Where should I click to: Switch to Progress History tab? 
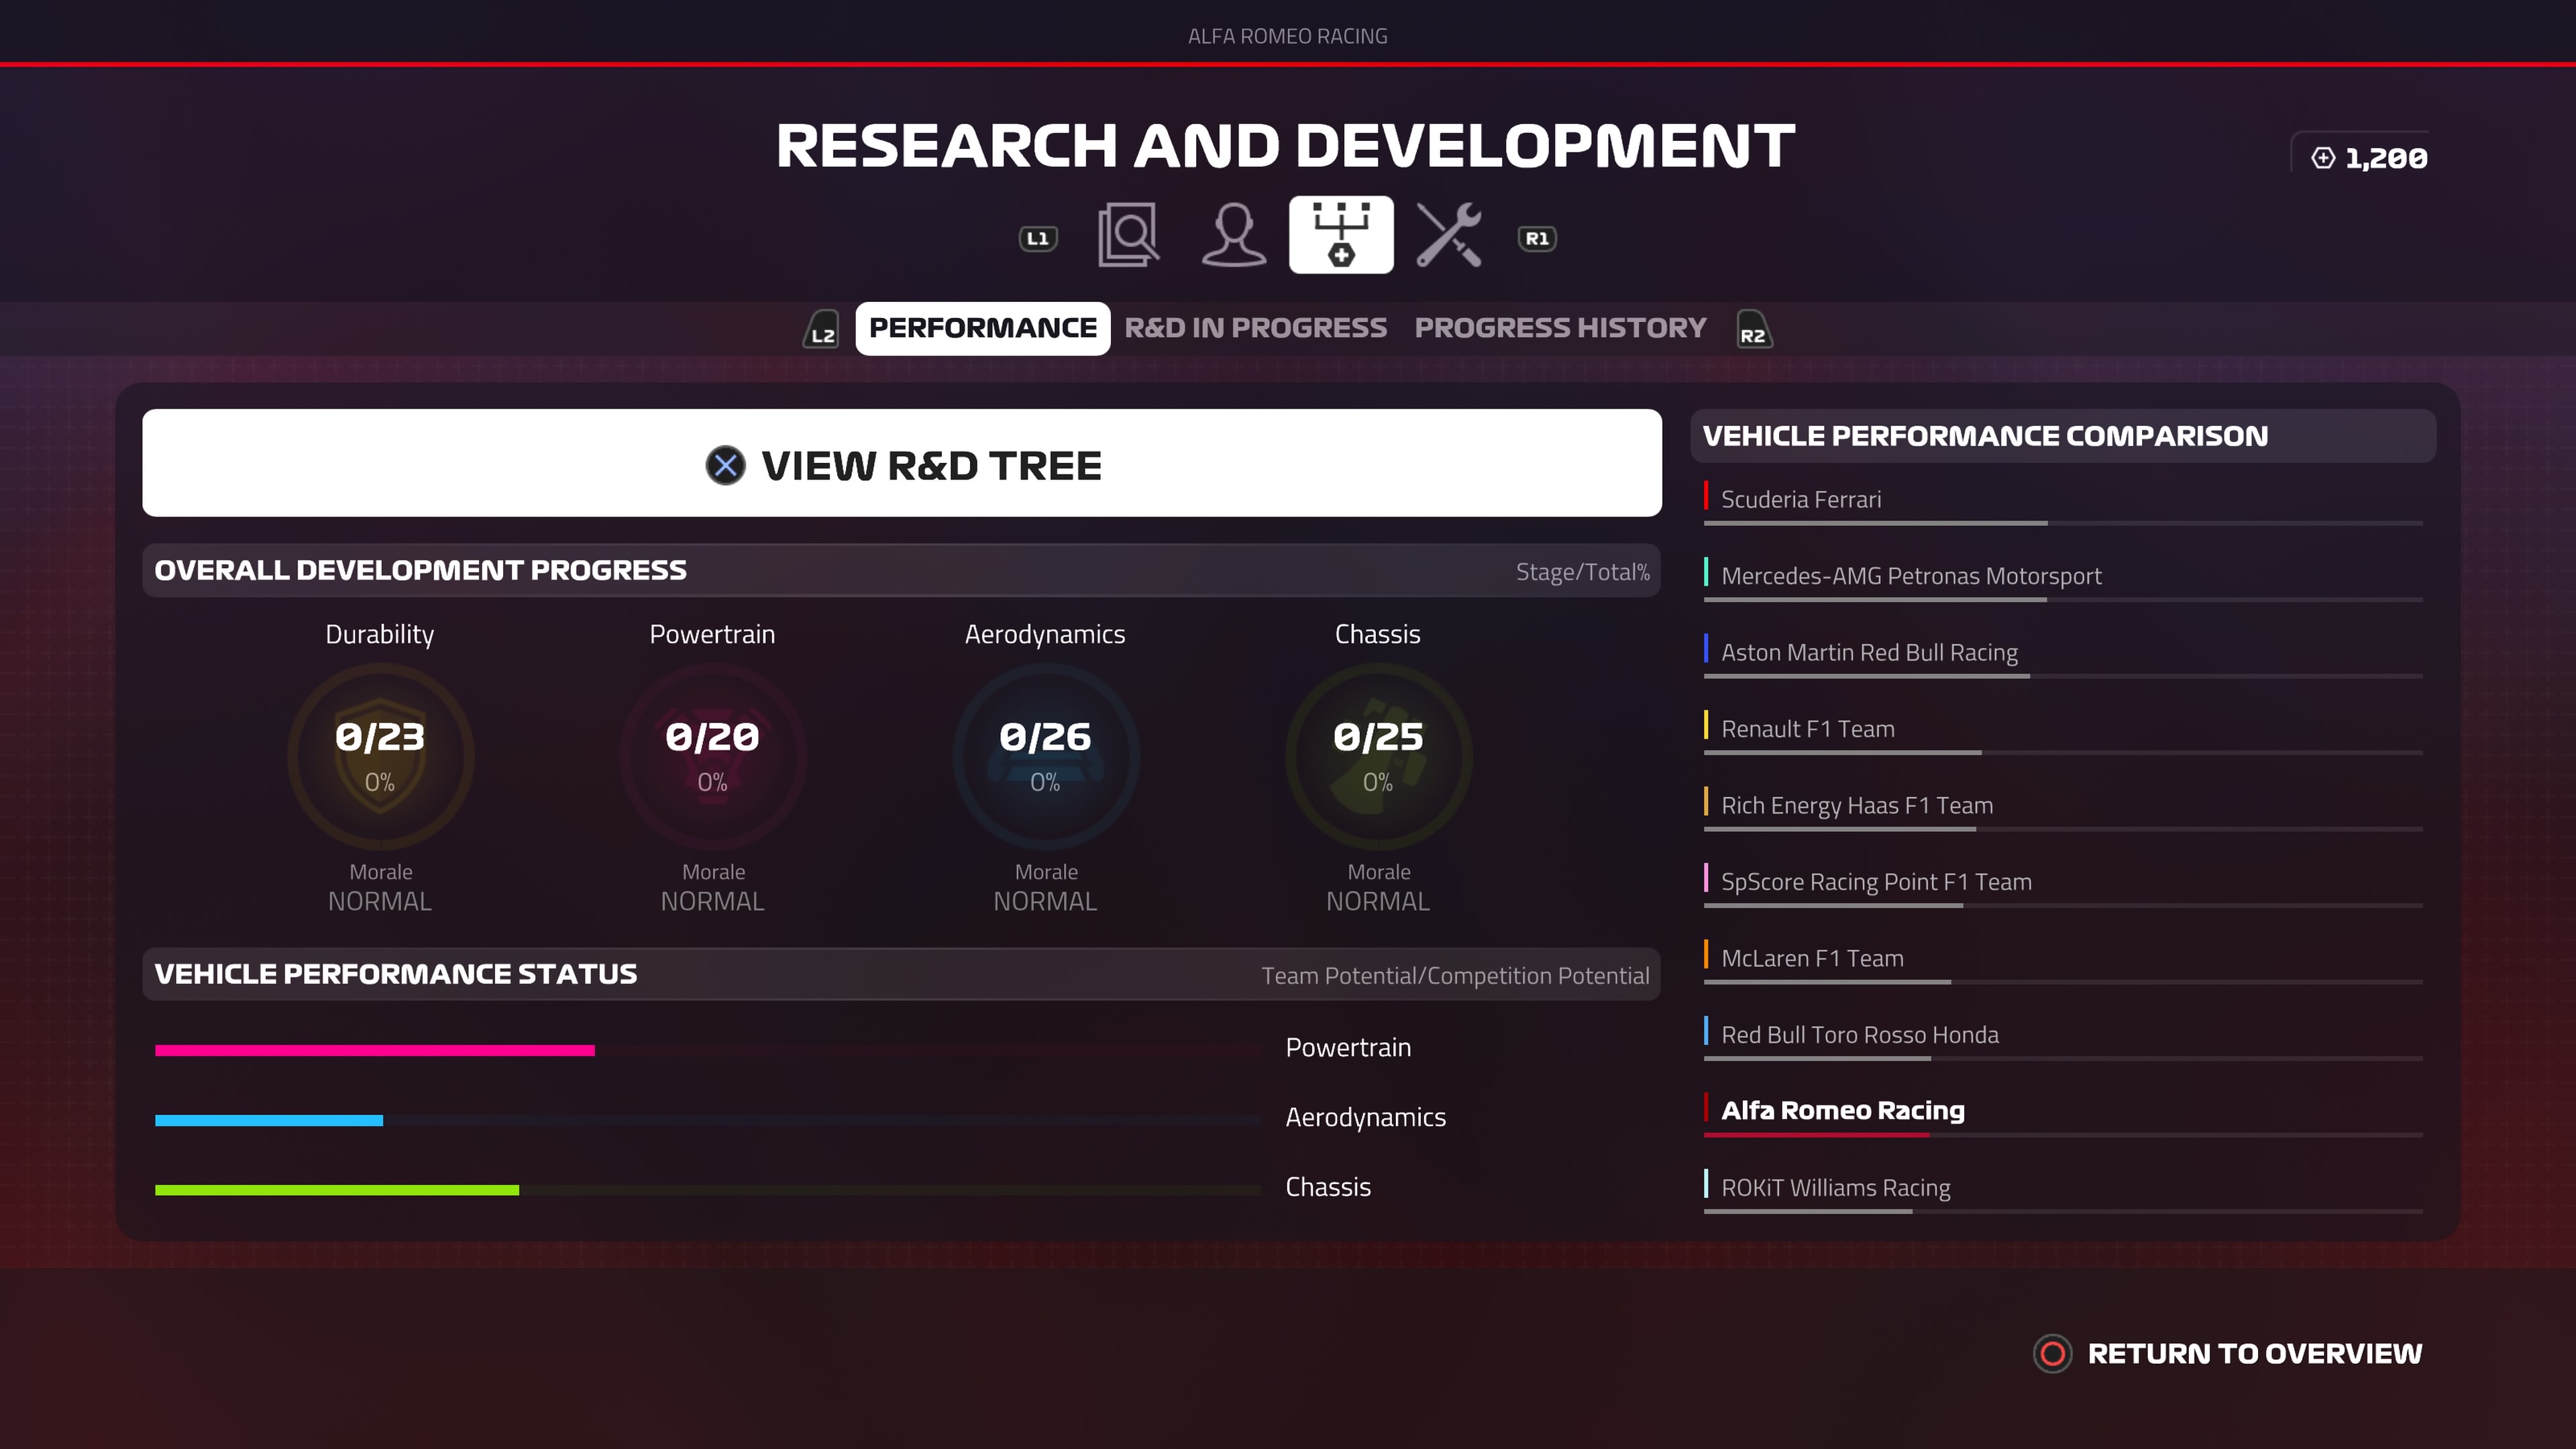click(1560, 328)
